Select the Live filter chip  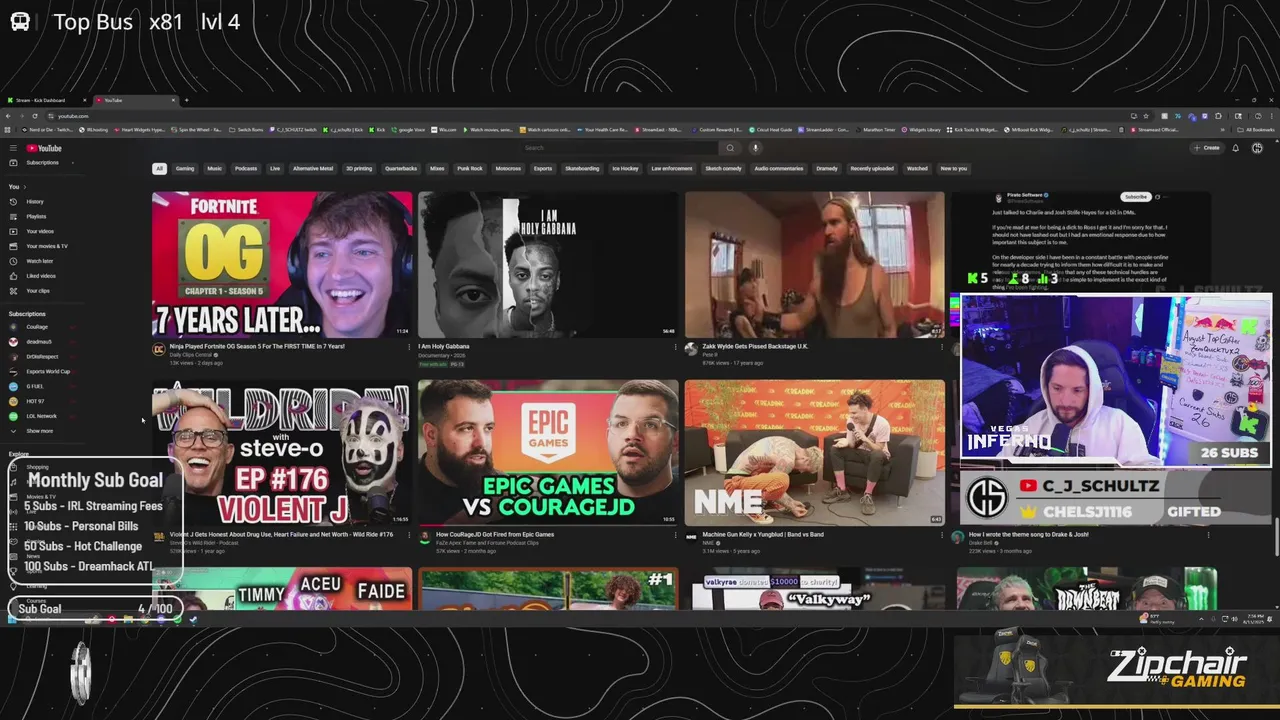click(275, 168)
